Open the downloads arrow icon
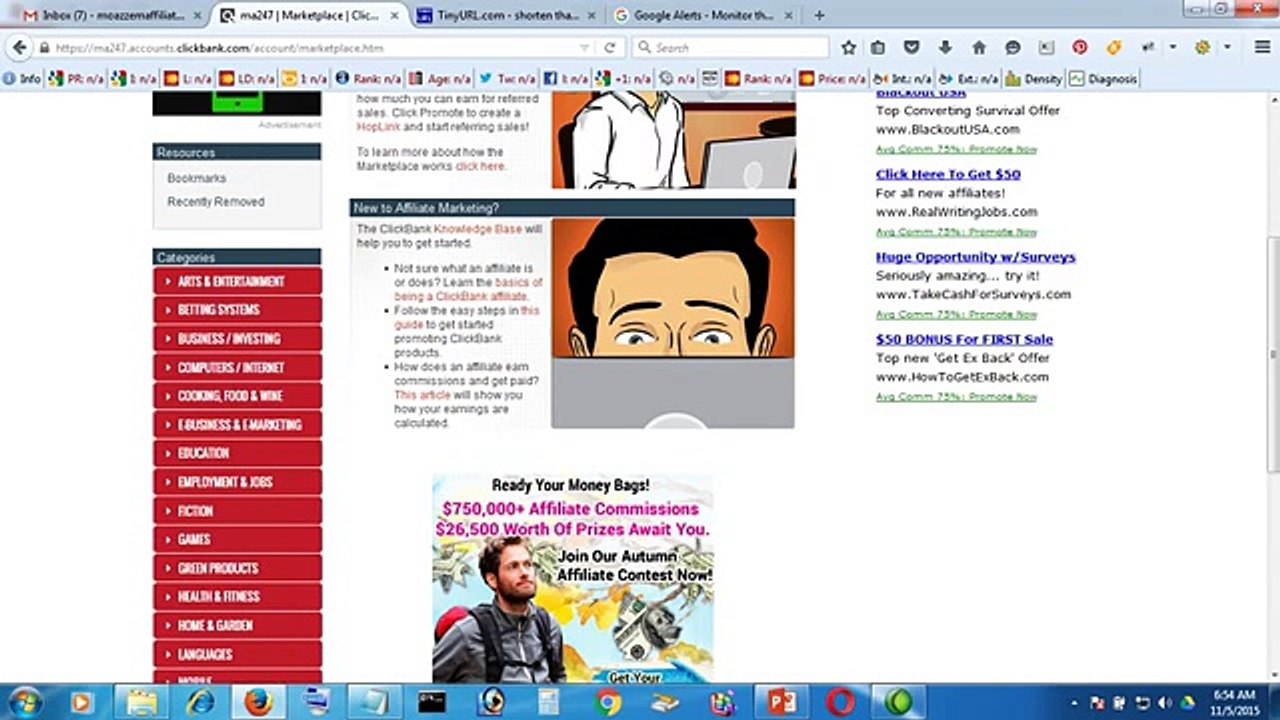Image resolution: width=1280 pixels, height=720 pixels. (x=945, y=47)
